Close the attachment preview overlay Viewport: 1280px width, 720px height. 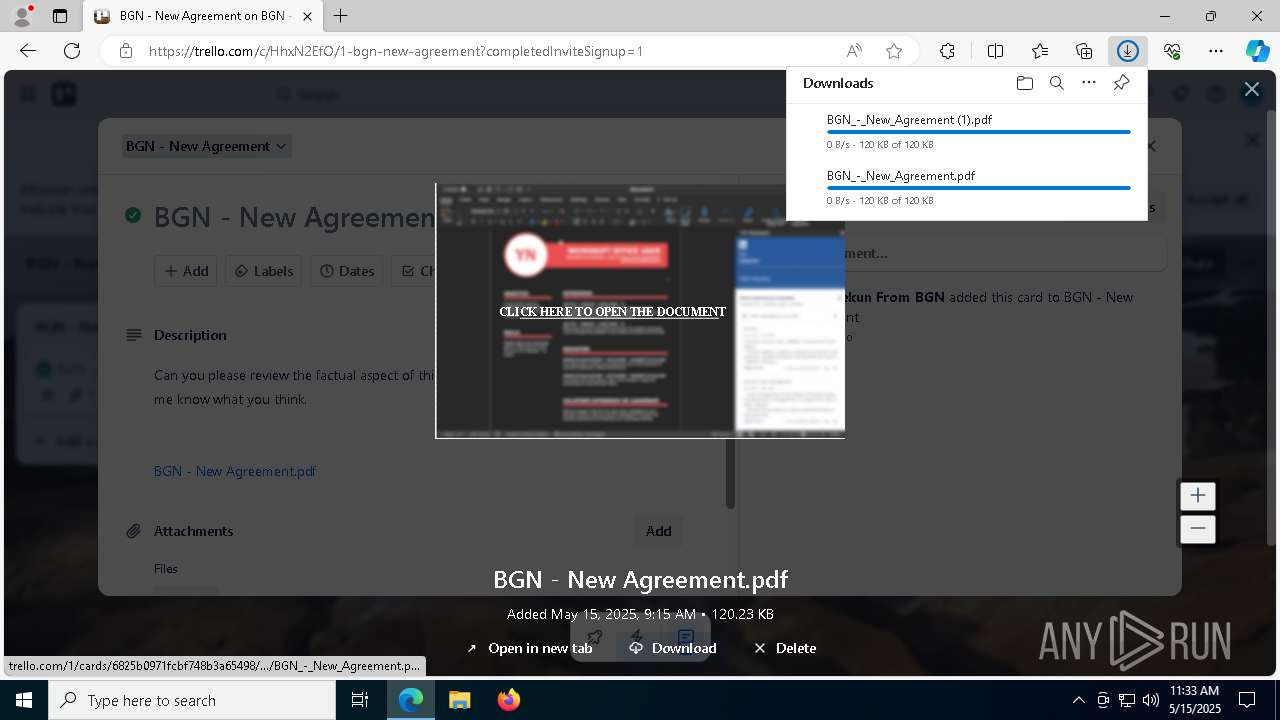[x=1251, y=89]
